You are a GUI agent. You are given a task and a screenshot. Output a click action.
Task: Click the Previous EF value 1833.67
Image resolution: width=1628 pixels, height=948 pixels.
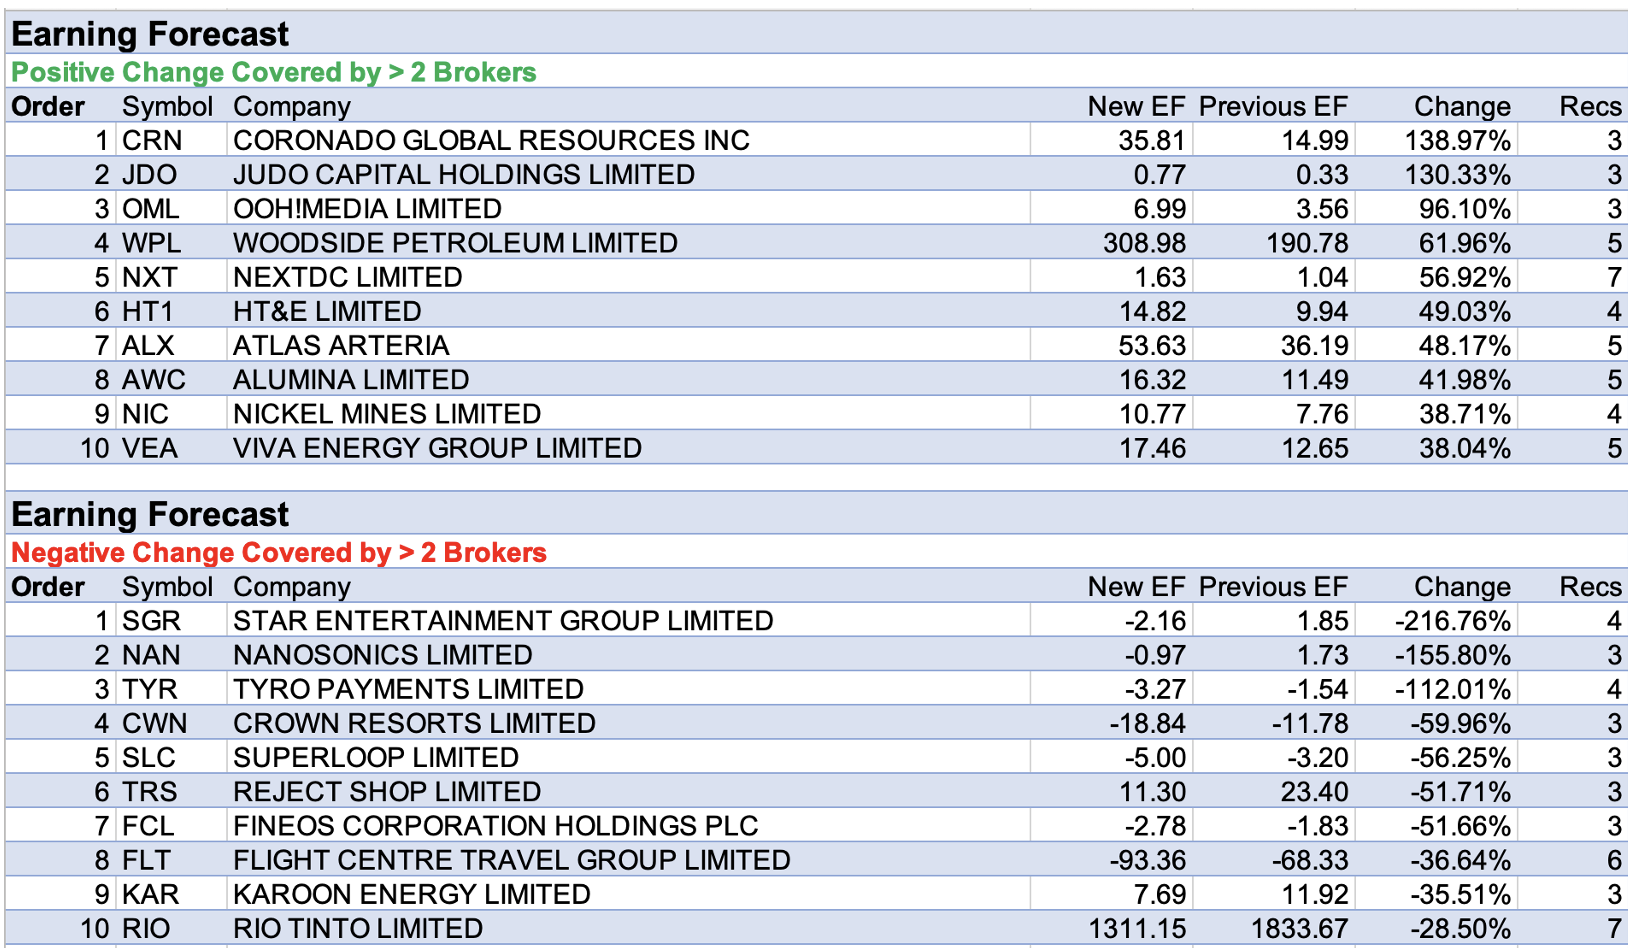click(1298, 928)
